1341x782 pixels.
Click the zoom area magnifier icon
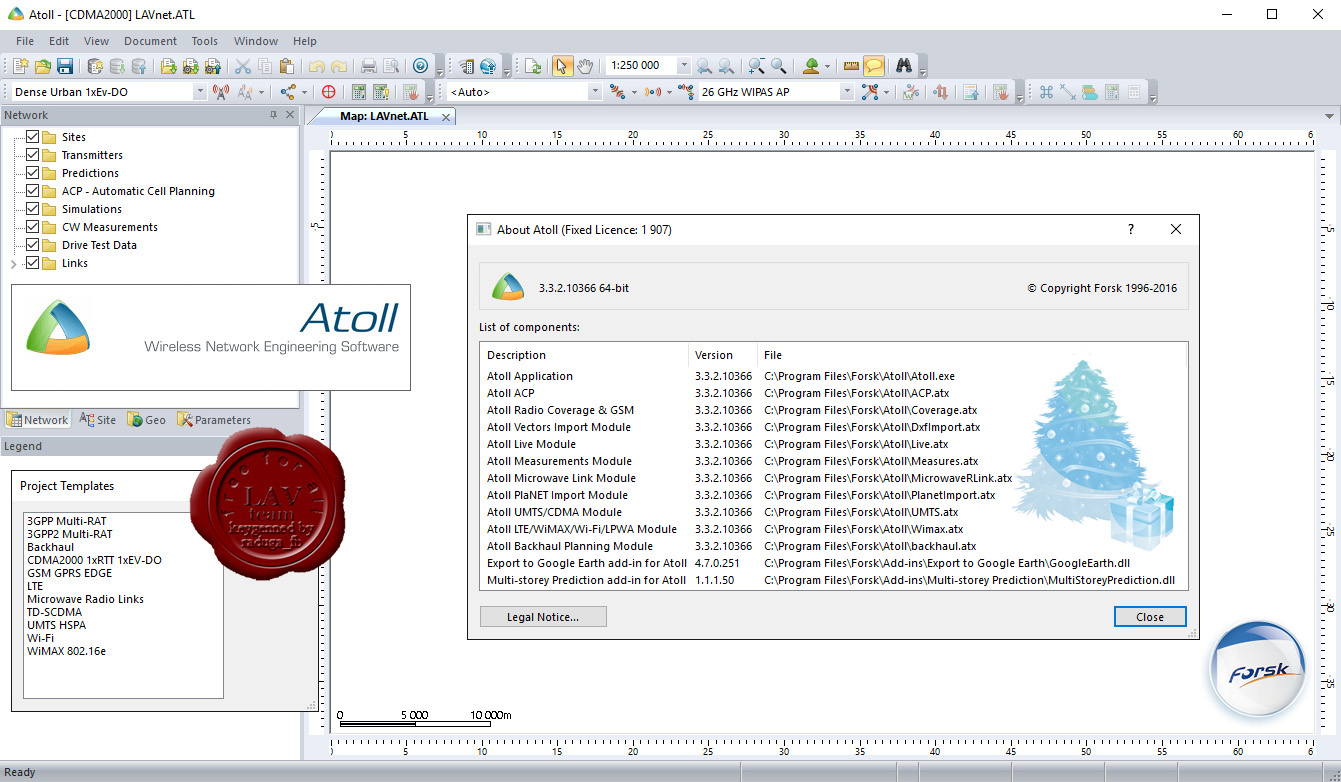point(778,66)
